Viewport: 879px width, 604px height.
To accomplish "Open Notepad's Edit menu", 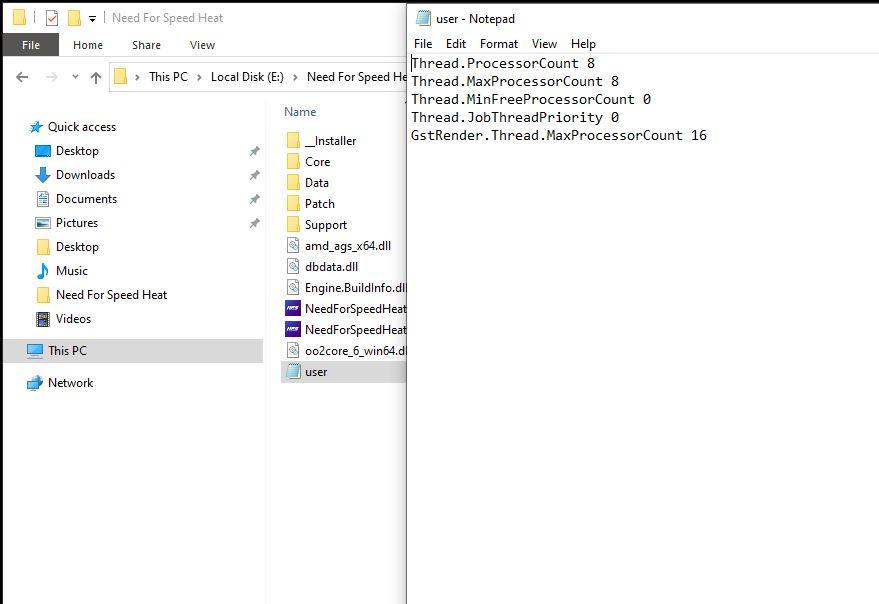I will [x=456, y=44].
